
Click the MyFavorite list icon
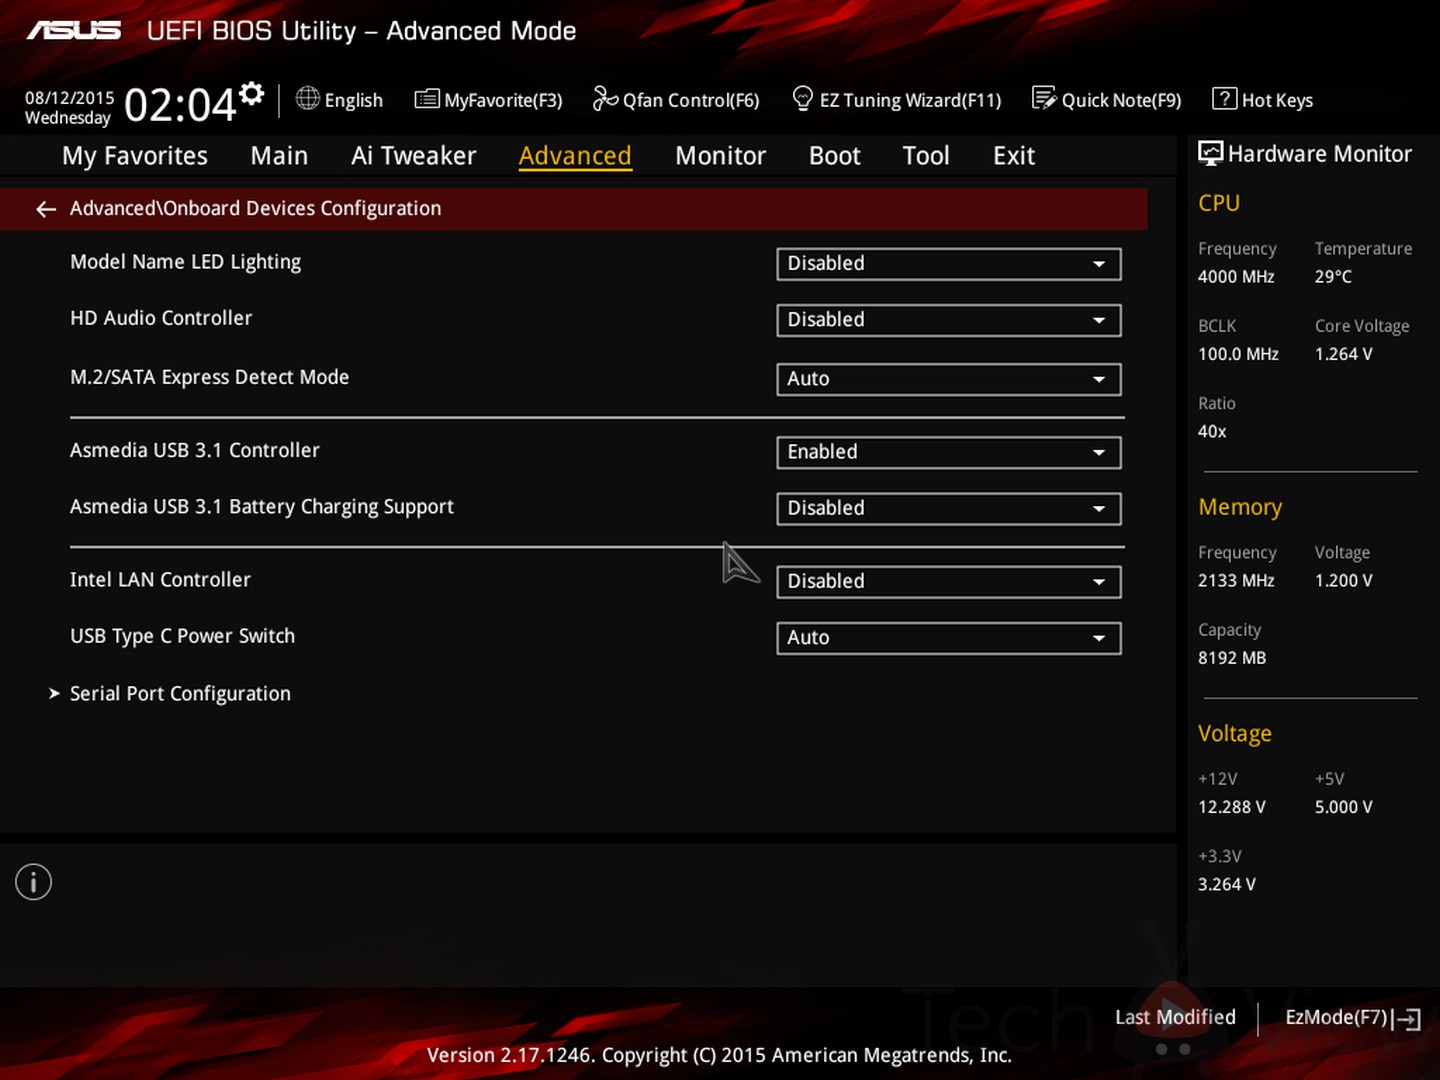point(427,99)
